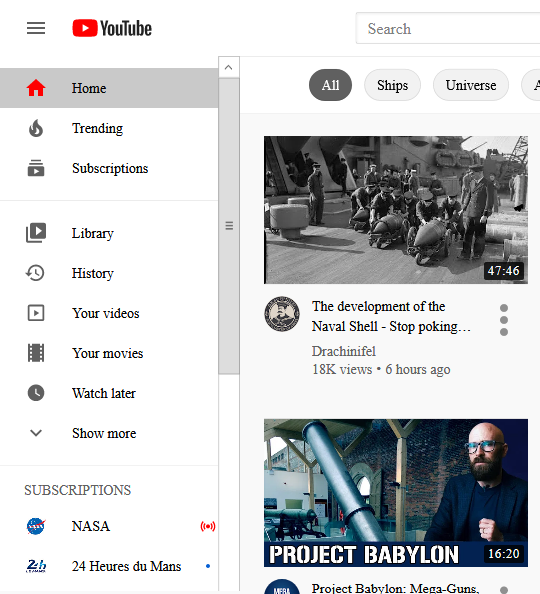The width and height of the screenshot is (540, 594).
Task: Open Project Babylon: Mega-Guns video title
Action: pos(395,588)
